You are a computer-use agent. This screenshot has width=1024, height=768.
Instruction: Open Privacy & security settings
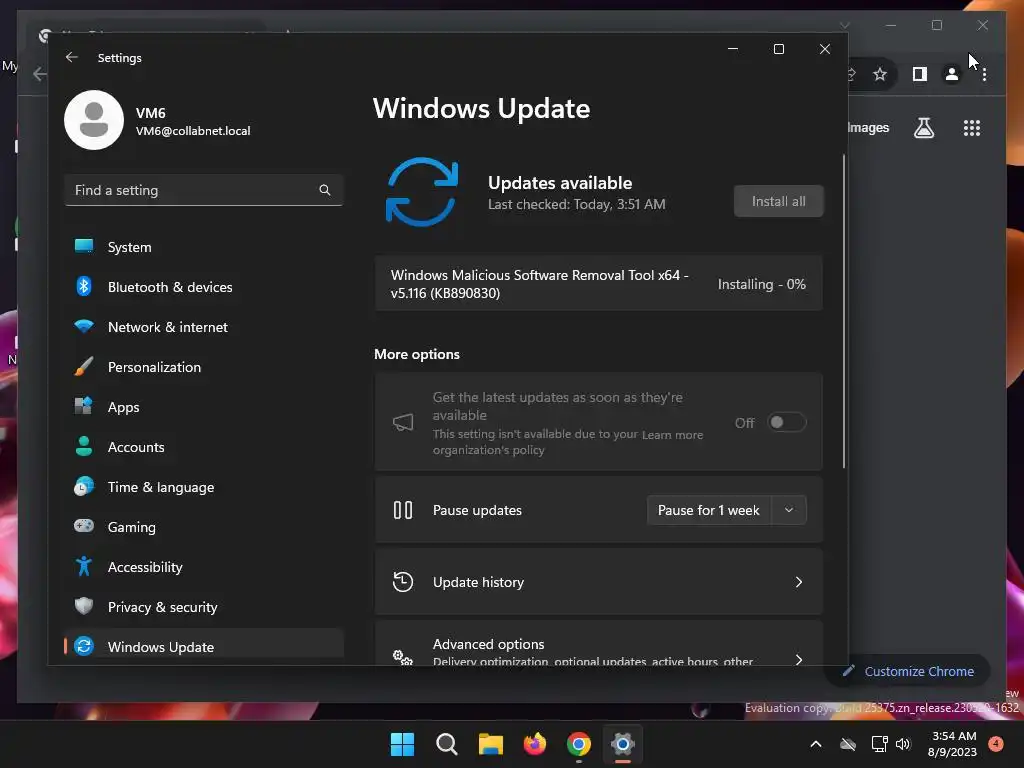point(204,607)
